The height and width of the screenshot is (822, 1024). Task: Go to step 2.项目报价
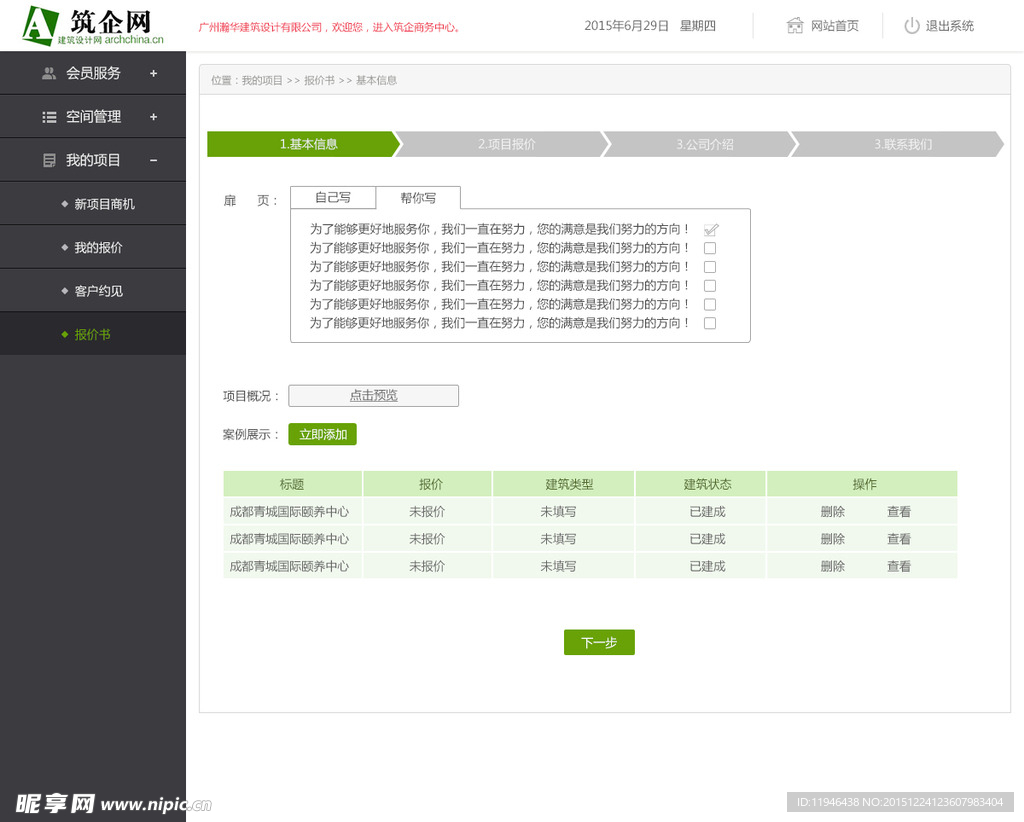pyautogui.click(x=506, y=144)
